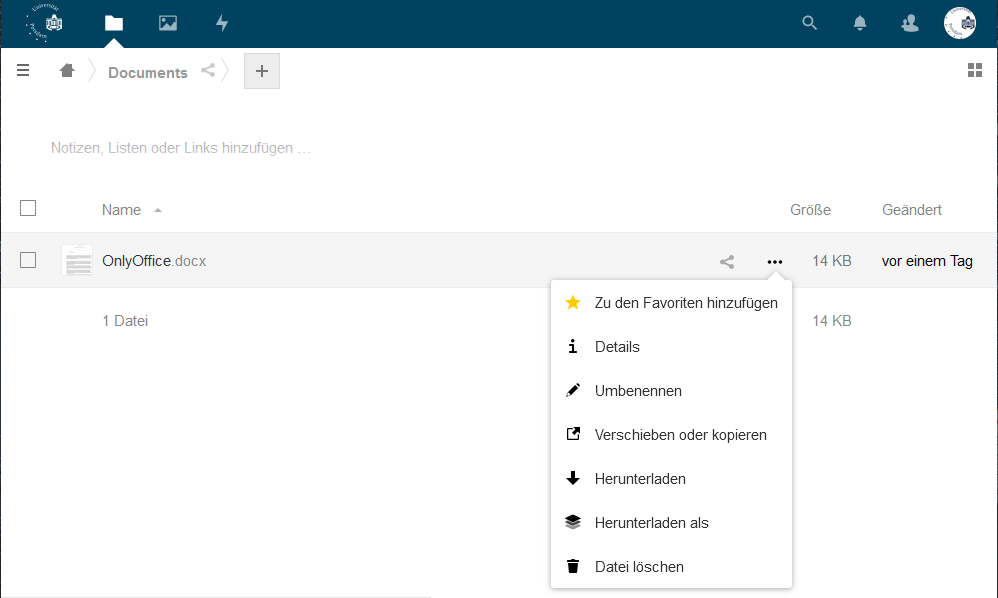
Task: Sort files by Name column header
Action: click(x=121, y=210)
